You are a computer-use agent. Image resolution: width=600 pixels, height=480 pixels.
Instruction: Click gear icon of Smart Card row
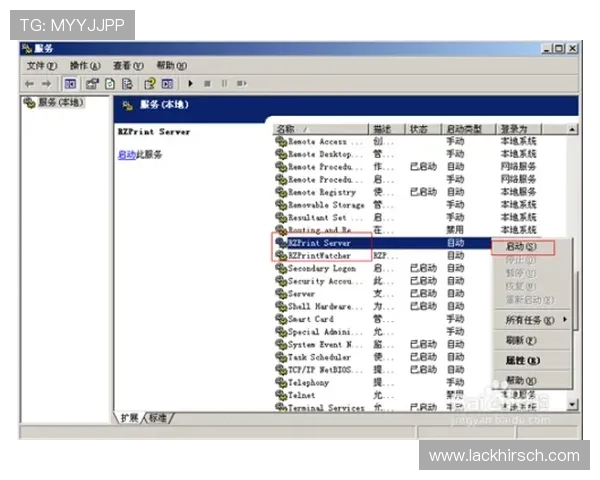pos(281,319)
